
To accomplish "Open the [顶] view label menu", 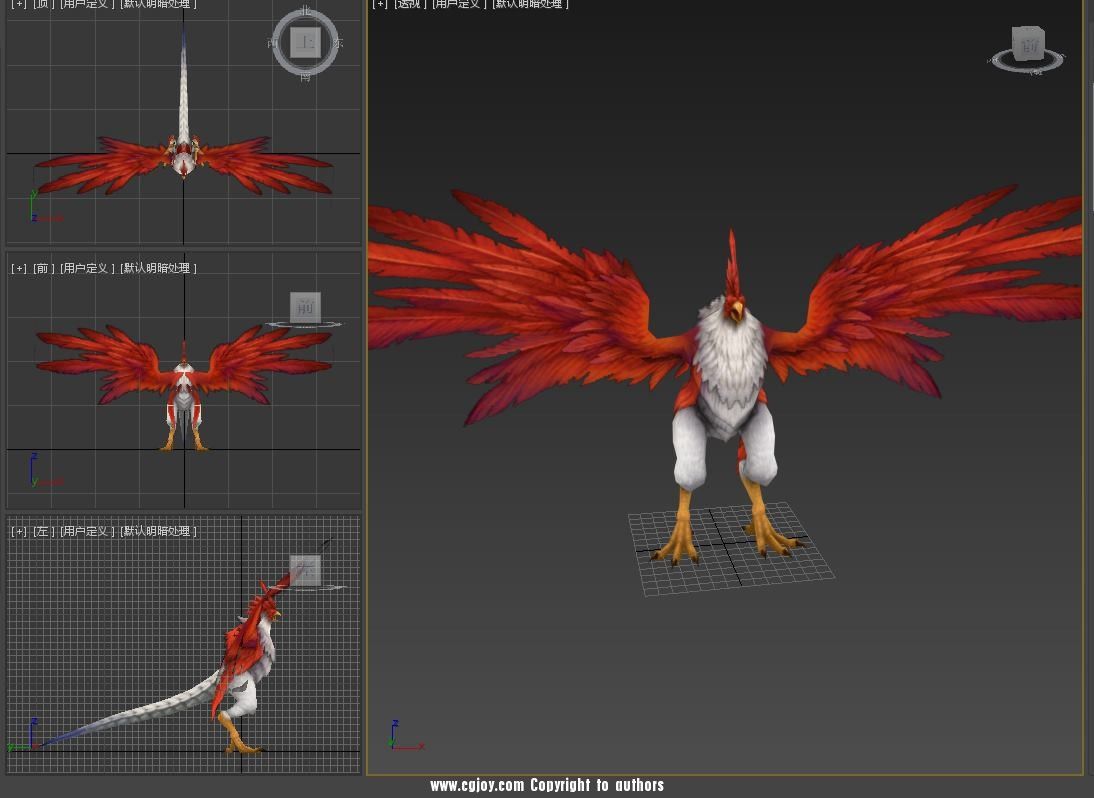I will [43, 5].
